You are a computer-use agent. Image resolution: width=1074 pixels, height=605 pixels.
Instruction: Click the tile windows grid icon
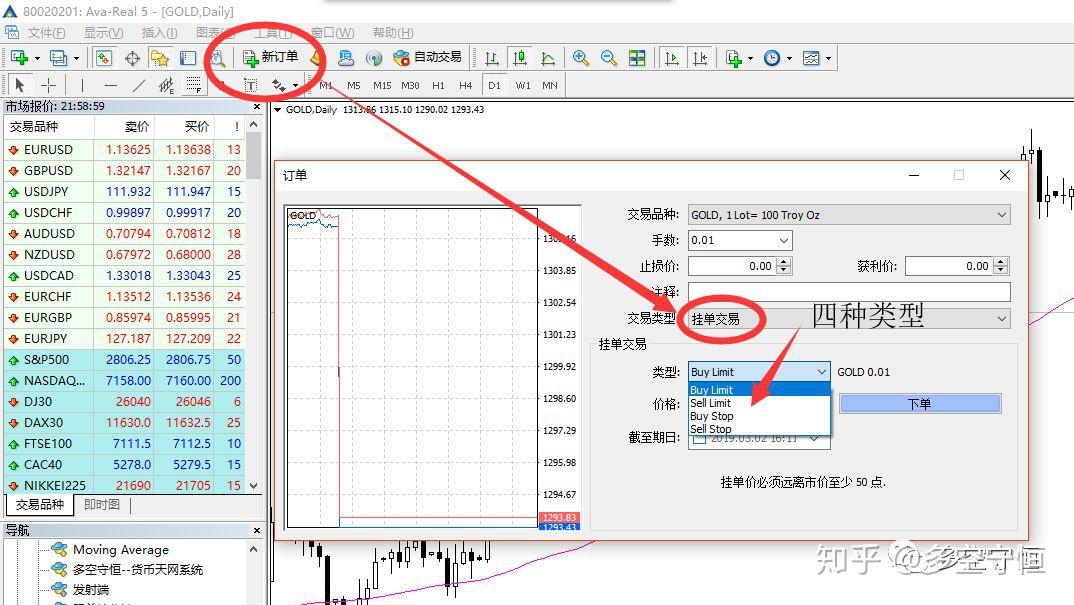pos(637,58)
